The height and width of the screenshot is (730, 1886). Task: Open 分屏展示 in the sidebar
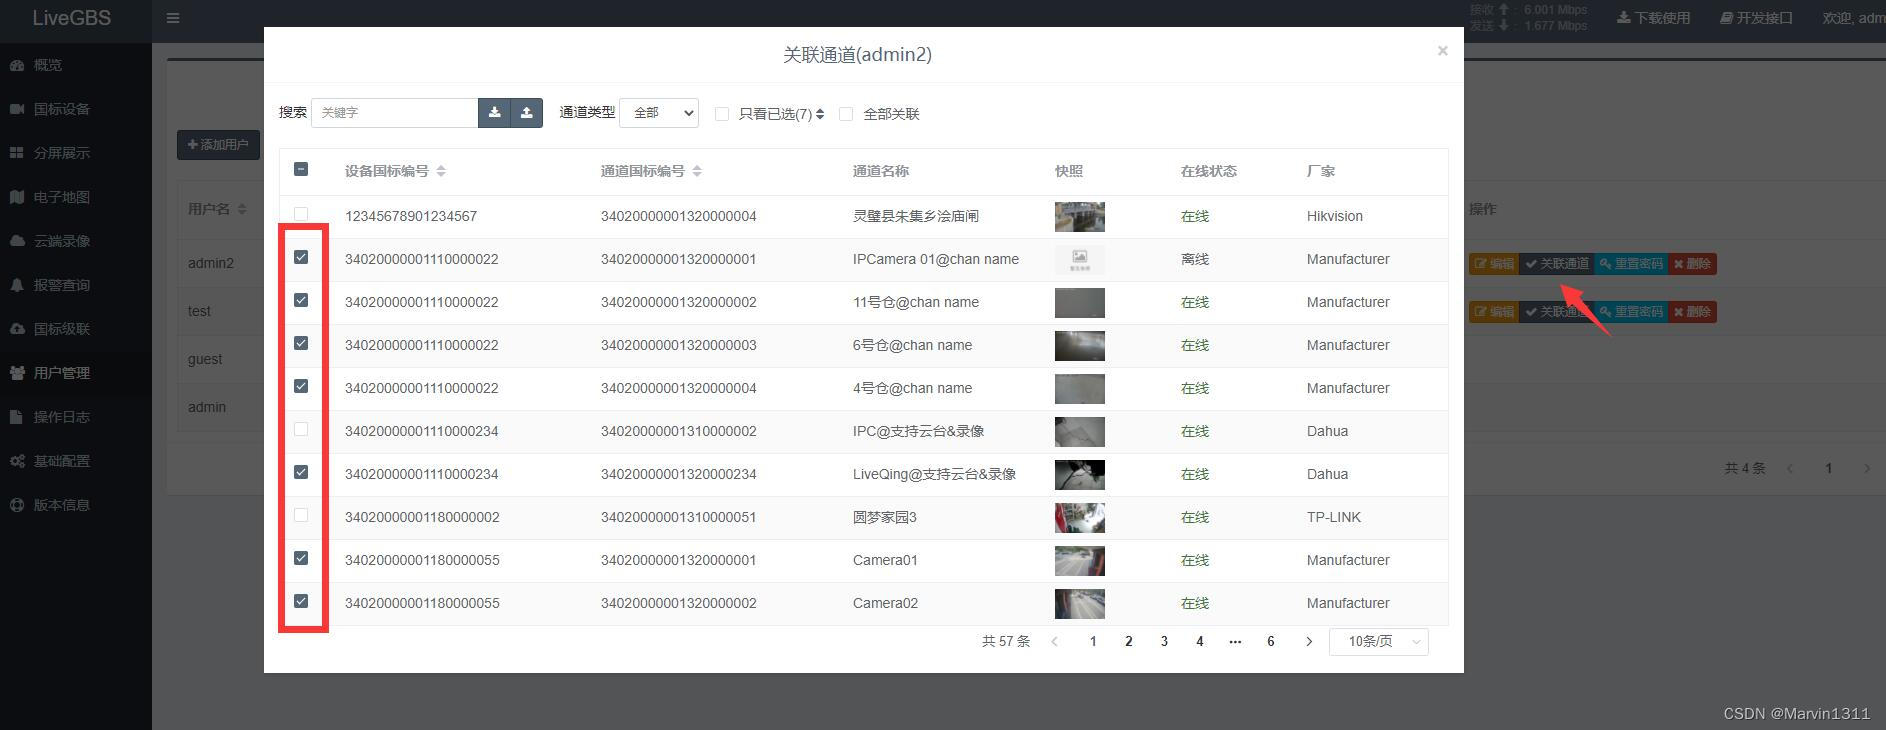point(76,153)
